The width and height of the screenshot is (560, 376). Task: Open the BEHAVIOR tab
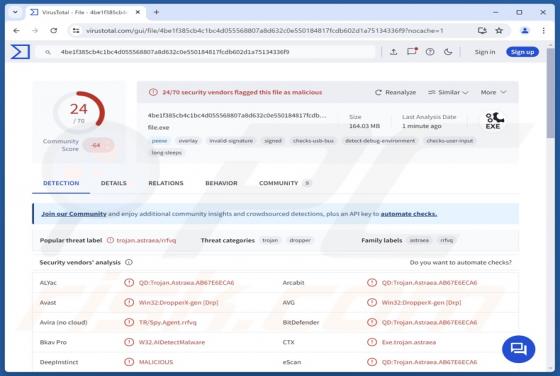pyautogui.click(x=221, y=183)
